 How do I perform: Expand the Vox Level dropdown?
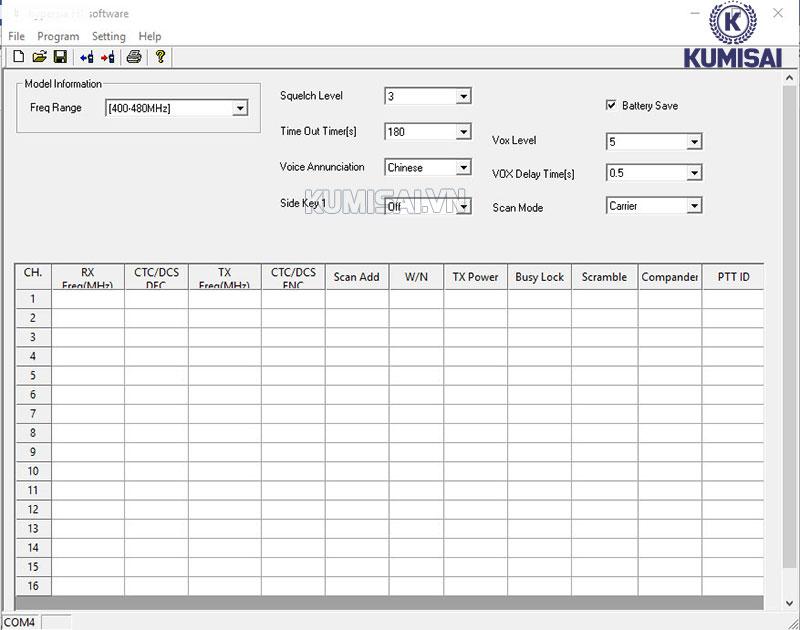pyautogui.click(x=694, y=142)
